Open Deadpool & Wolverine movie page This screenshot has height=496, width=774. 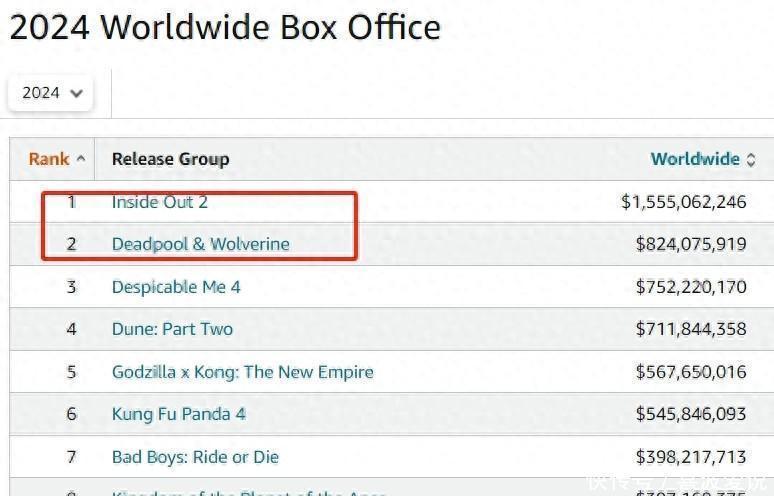tap(200, 244)
